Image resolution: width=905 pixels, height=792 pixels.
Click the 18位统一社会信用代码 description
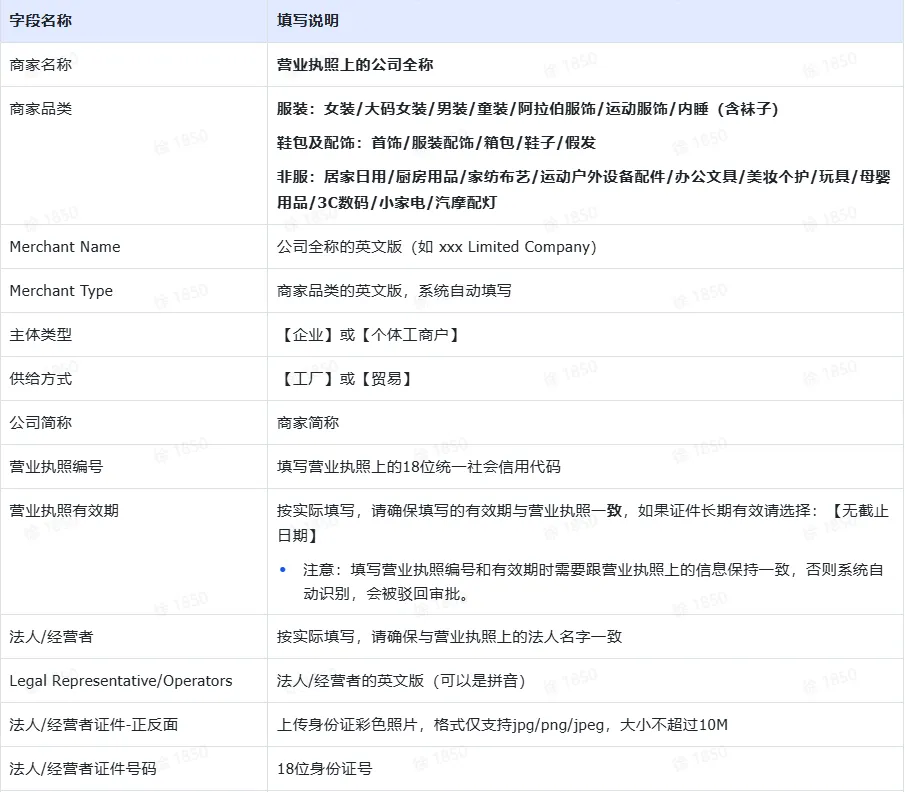click(x=418, y=466)
